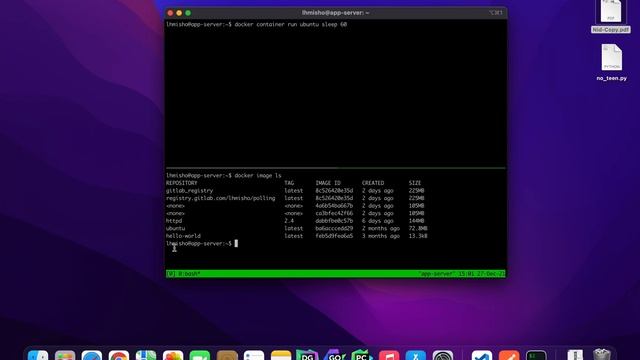Launch Safari from the Dock
Viewport: 640px width, 360px height.
pos(92,355)
